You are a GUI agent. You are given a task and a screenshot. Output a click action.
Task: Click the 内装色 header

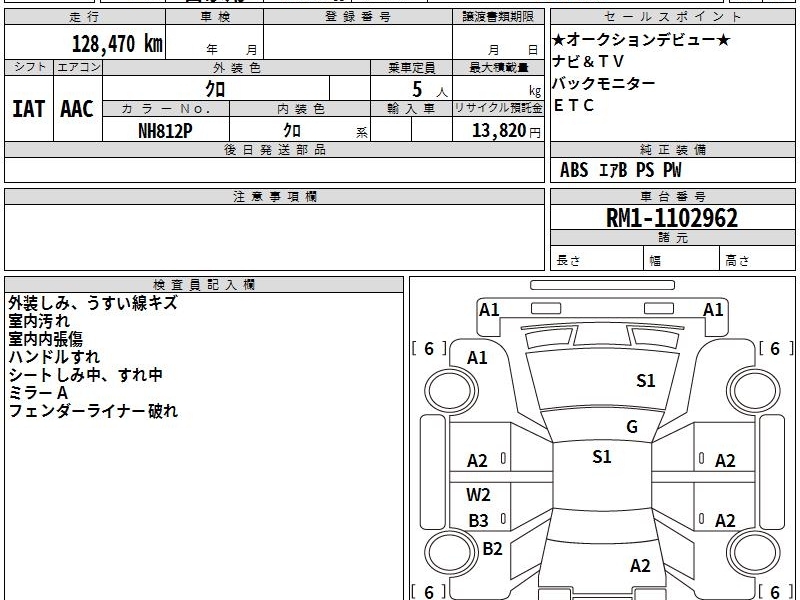(300, 109)
